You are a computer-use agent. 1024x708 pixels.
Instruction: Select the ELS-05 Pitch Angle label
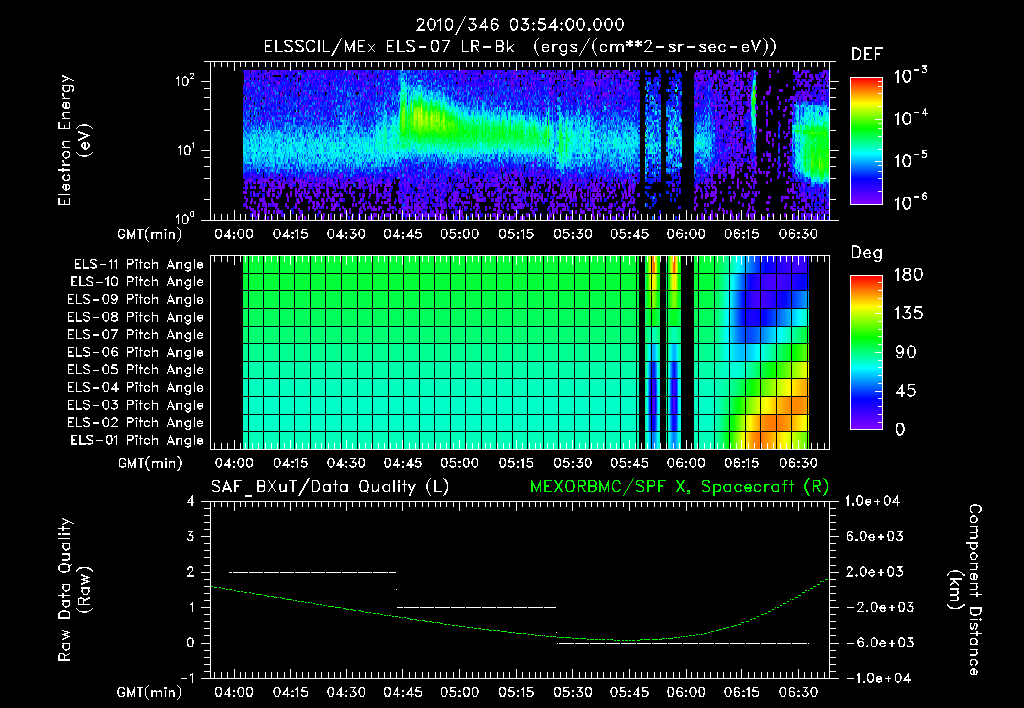136,370
